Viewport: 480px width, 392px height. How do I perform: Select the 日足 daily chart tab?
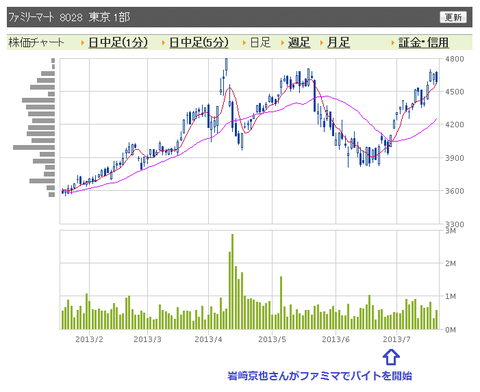click(260, 43)
